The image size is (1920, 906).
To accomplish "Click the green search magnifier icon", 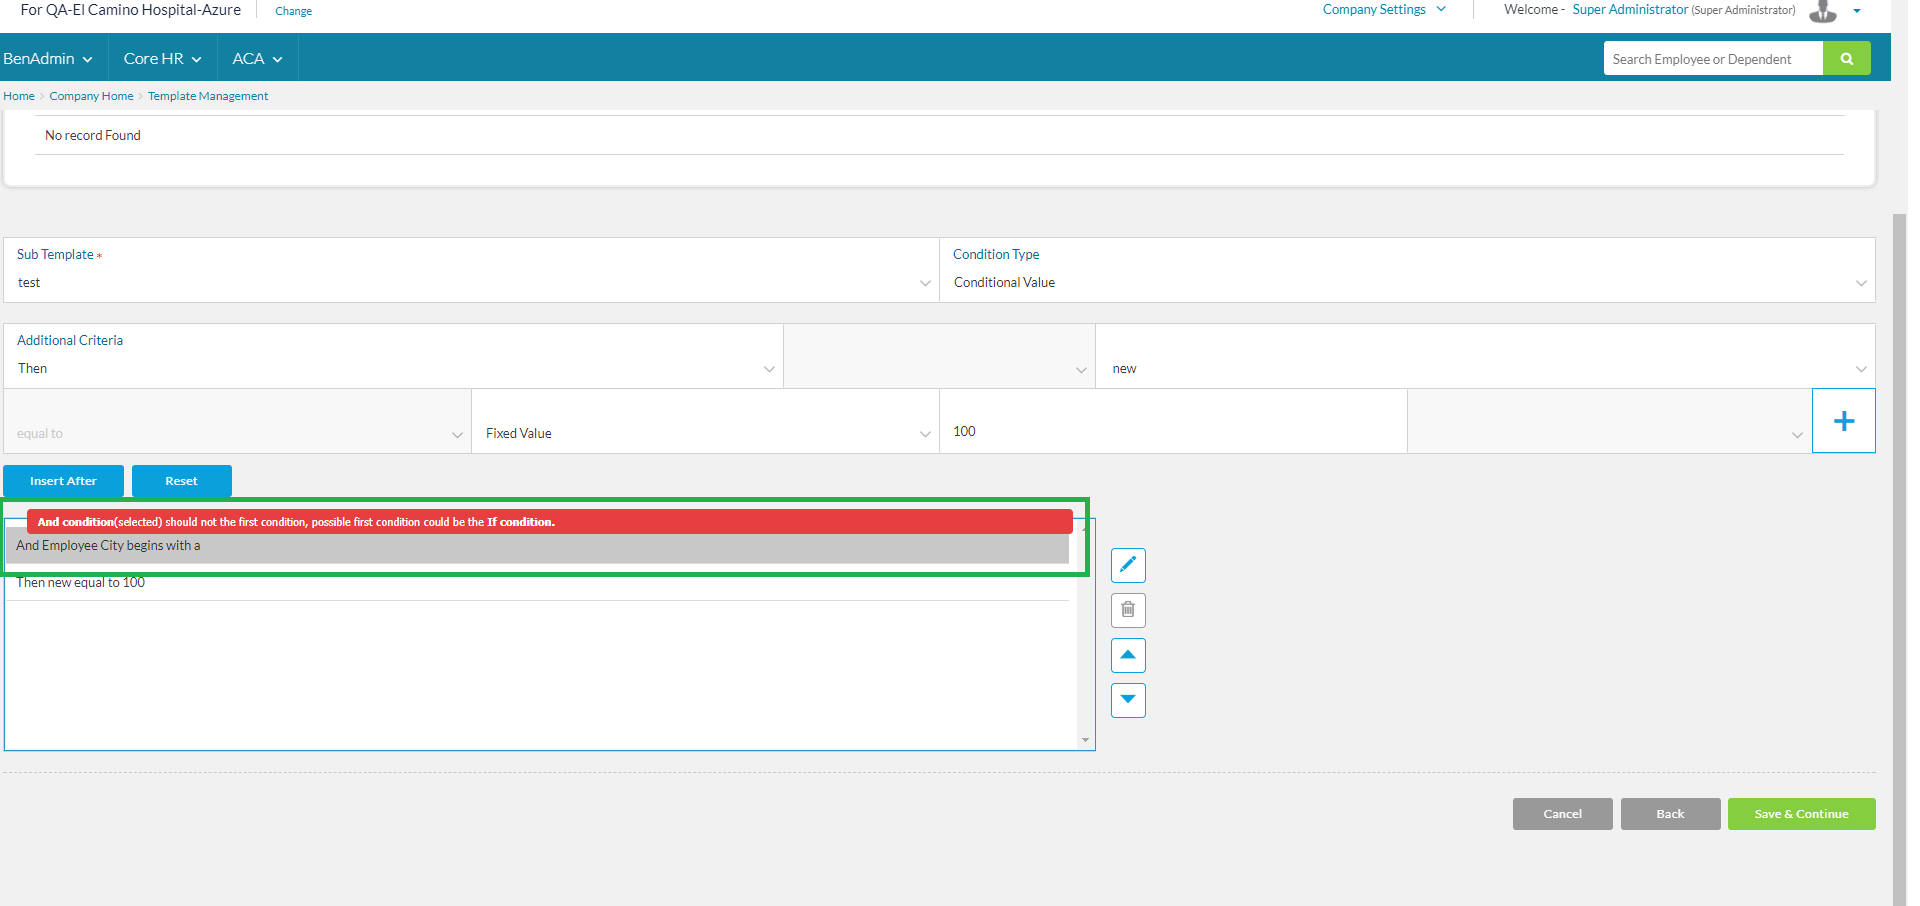I will click(x=1846, y=59).
